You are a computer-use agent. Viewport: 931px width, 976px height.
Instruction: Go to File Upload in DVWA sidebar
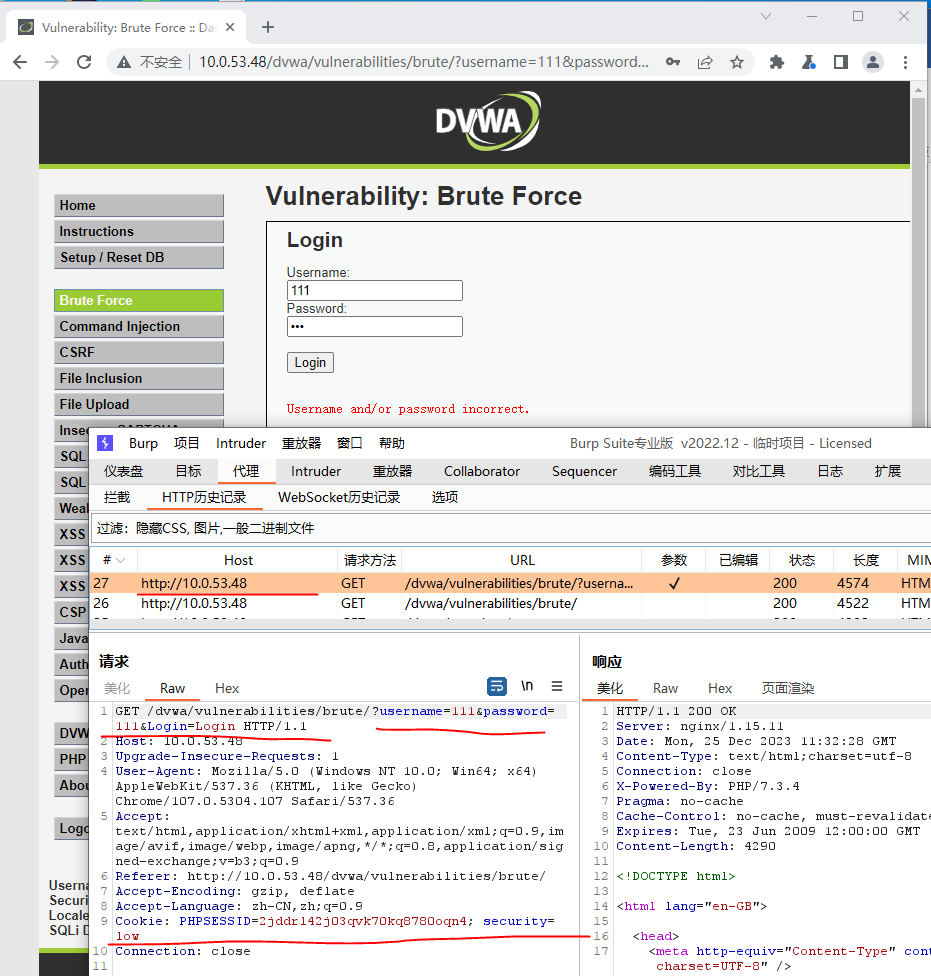(139, 405)
